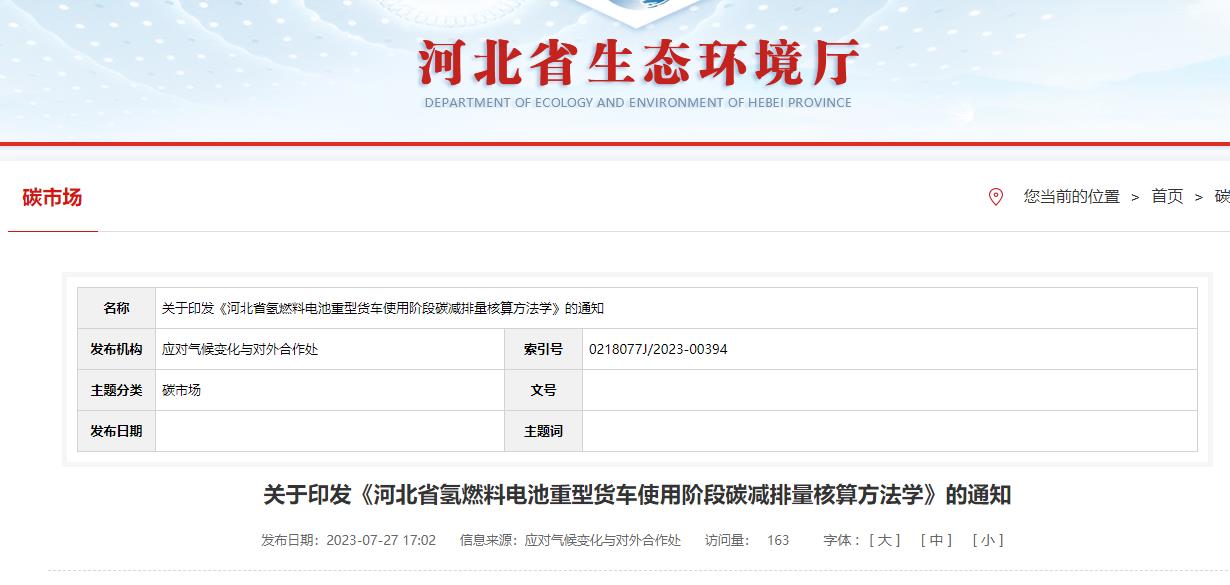Click 碳市场 value in the 主题分类 row
This screenshot has height=585, width=1230.
tap(181, 390)
